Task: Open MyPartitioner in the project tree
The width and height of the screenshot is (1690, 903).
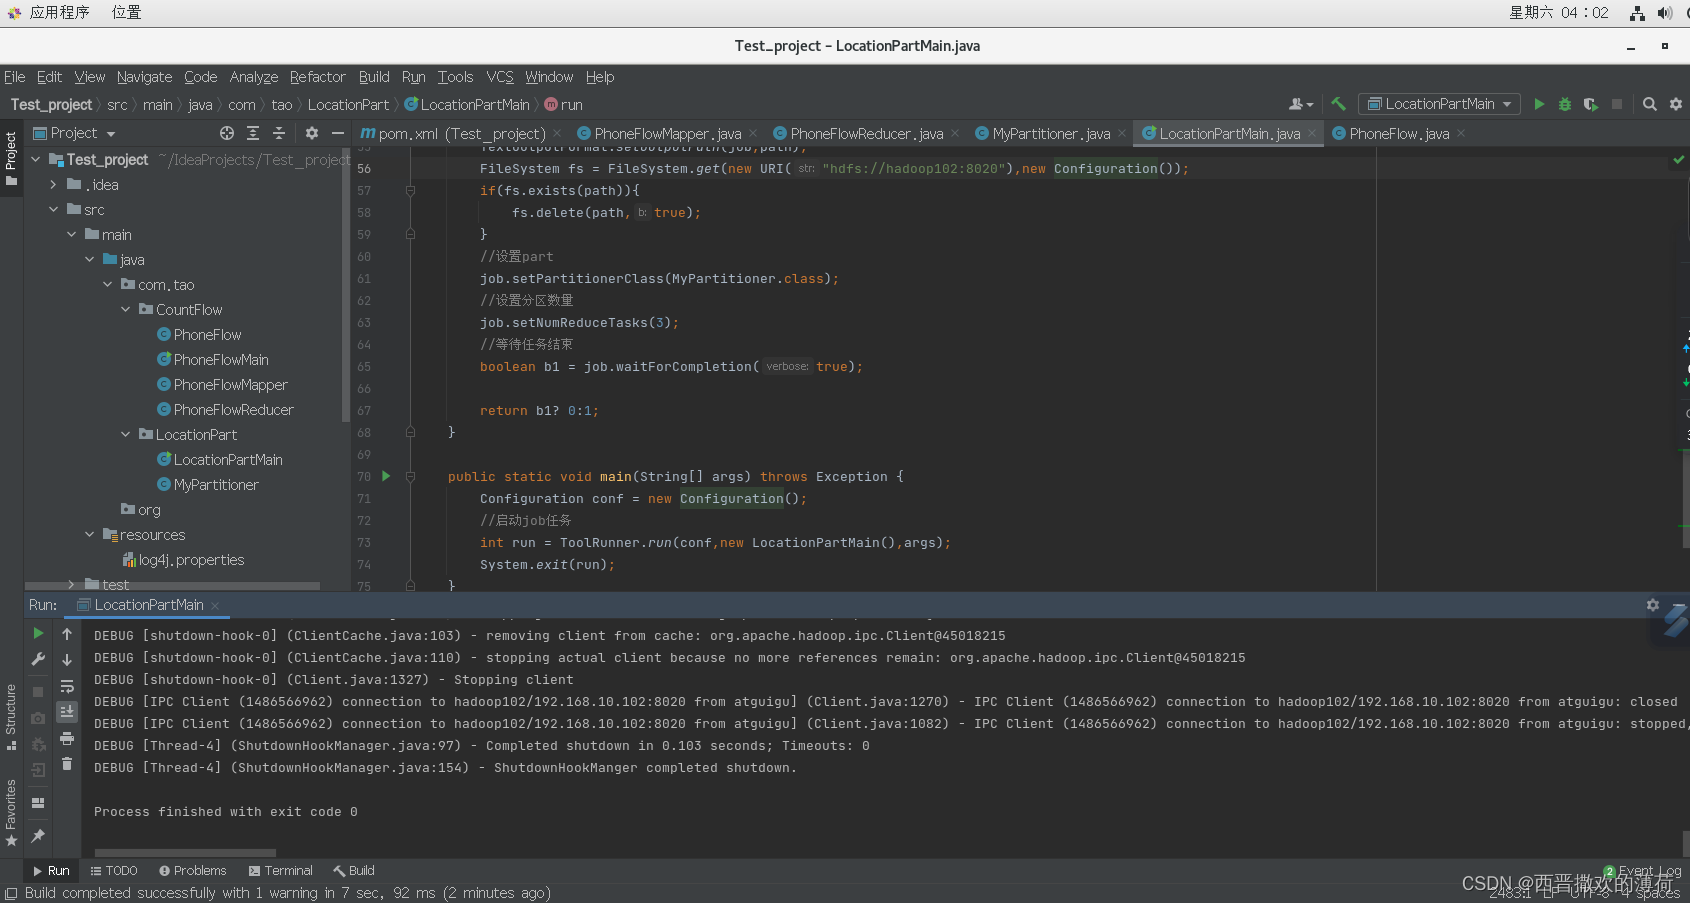Action: tap(216, 484)
